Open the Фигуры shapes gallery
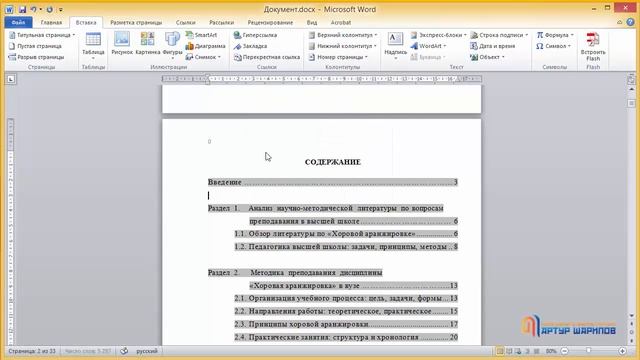This screenshot has width=640, height=360. point(172,45)
